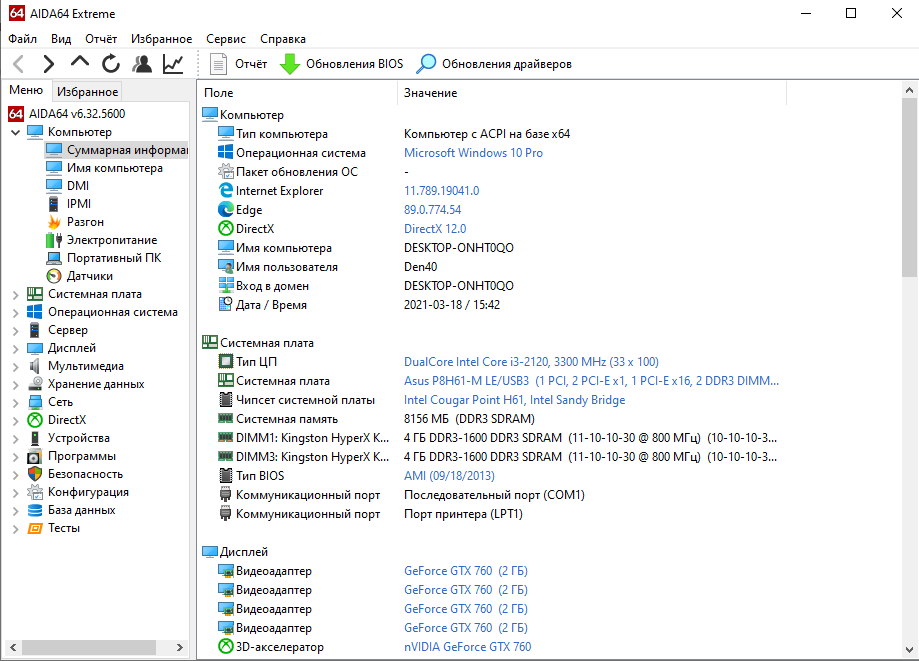Click the Разгон flame icon
Screen dimensions: 919x661
click(54, 222)
